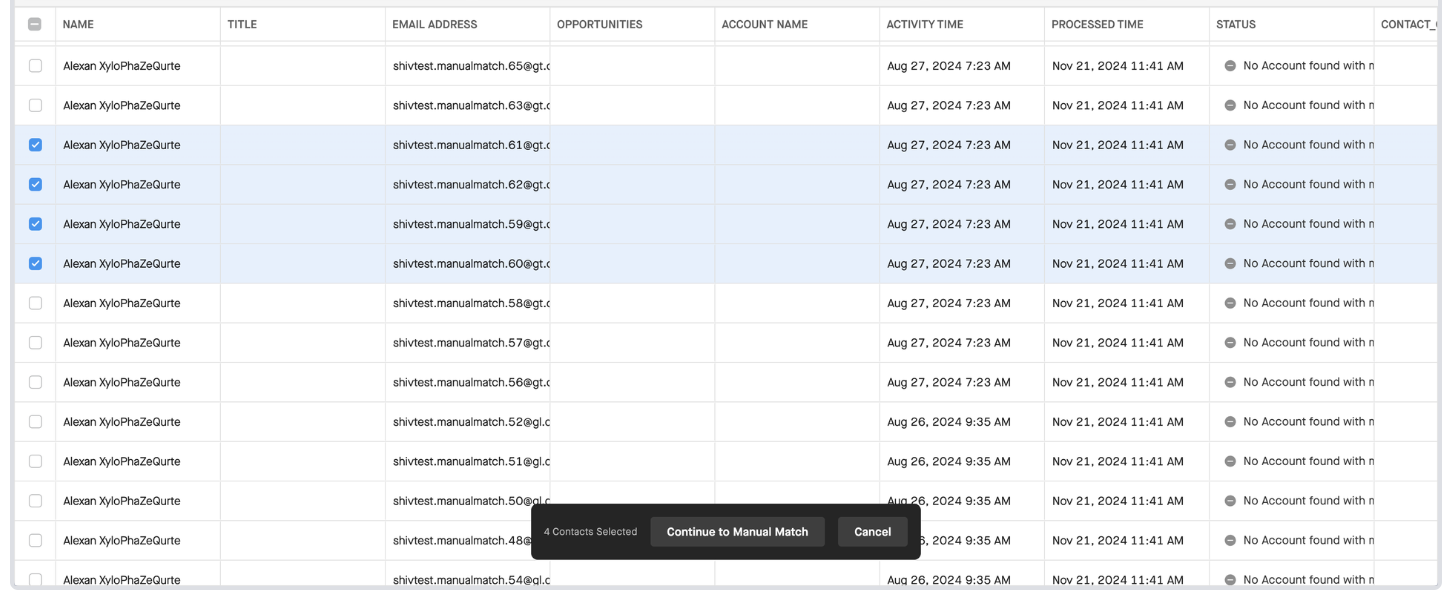Select the checkbox for shivtest.manualmatch.52
This screenshot has height=596, width=1452.
pyautogui.click(x=35, y=422)
